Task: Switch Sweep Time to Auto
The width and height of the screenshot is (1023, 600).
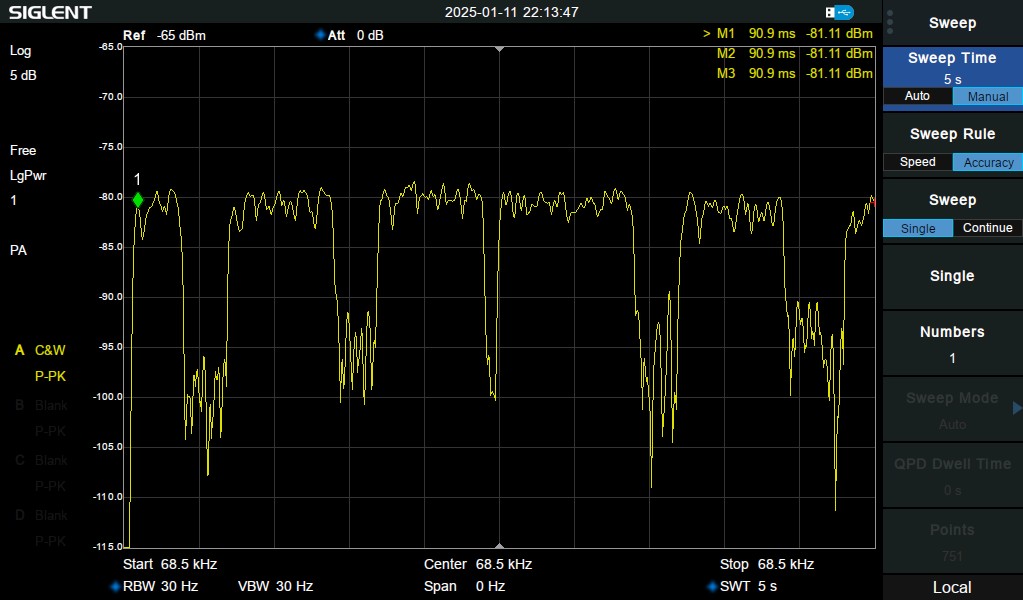Action: click(917, 96)
